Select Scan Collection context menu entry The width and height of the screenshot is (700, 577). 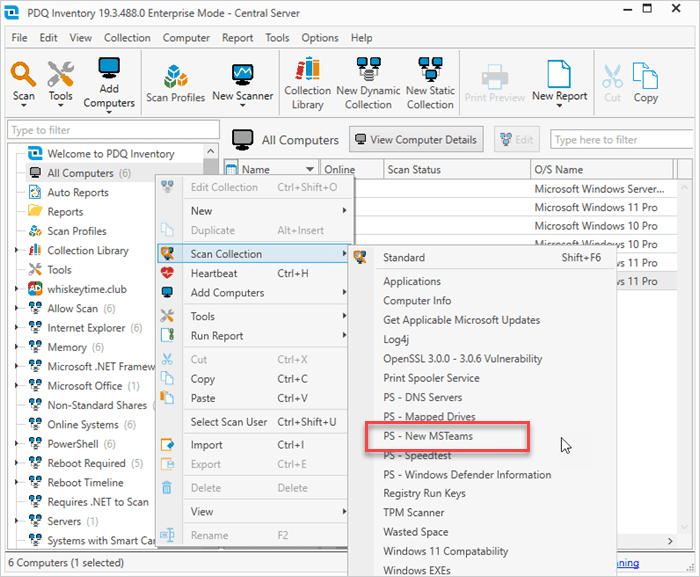253,254
